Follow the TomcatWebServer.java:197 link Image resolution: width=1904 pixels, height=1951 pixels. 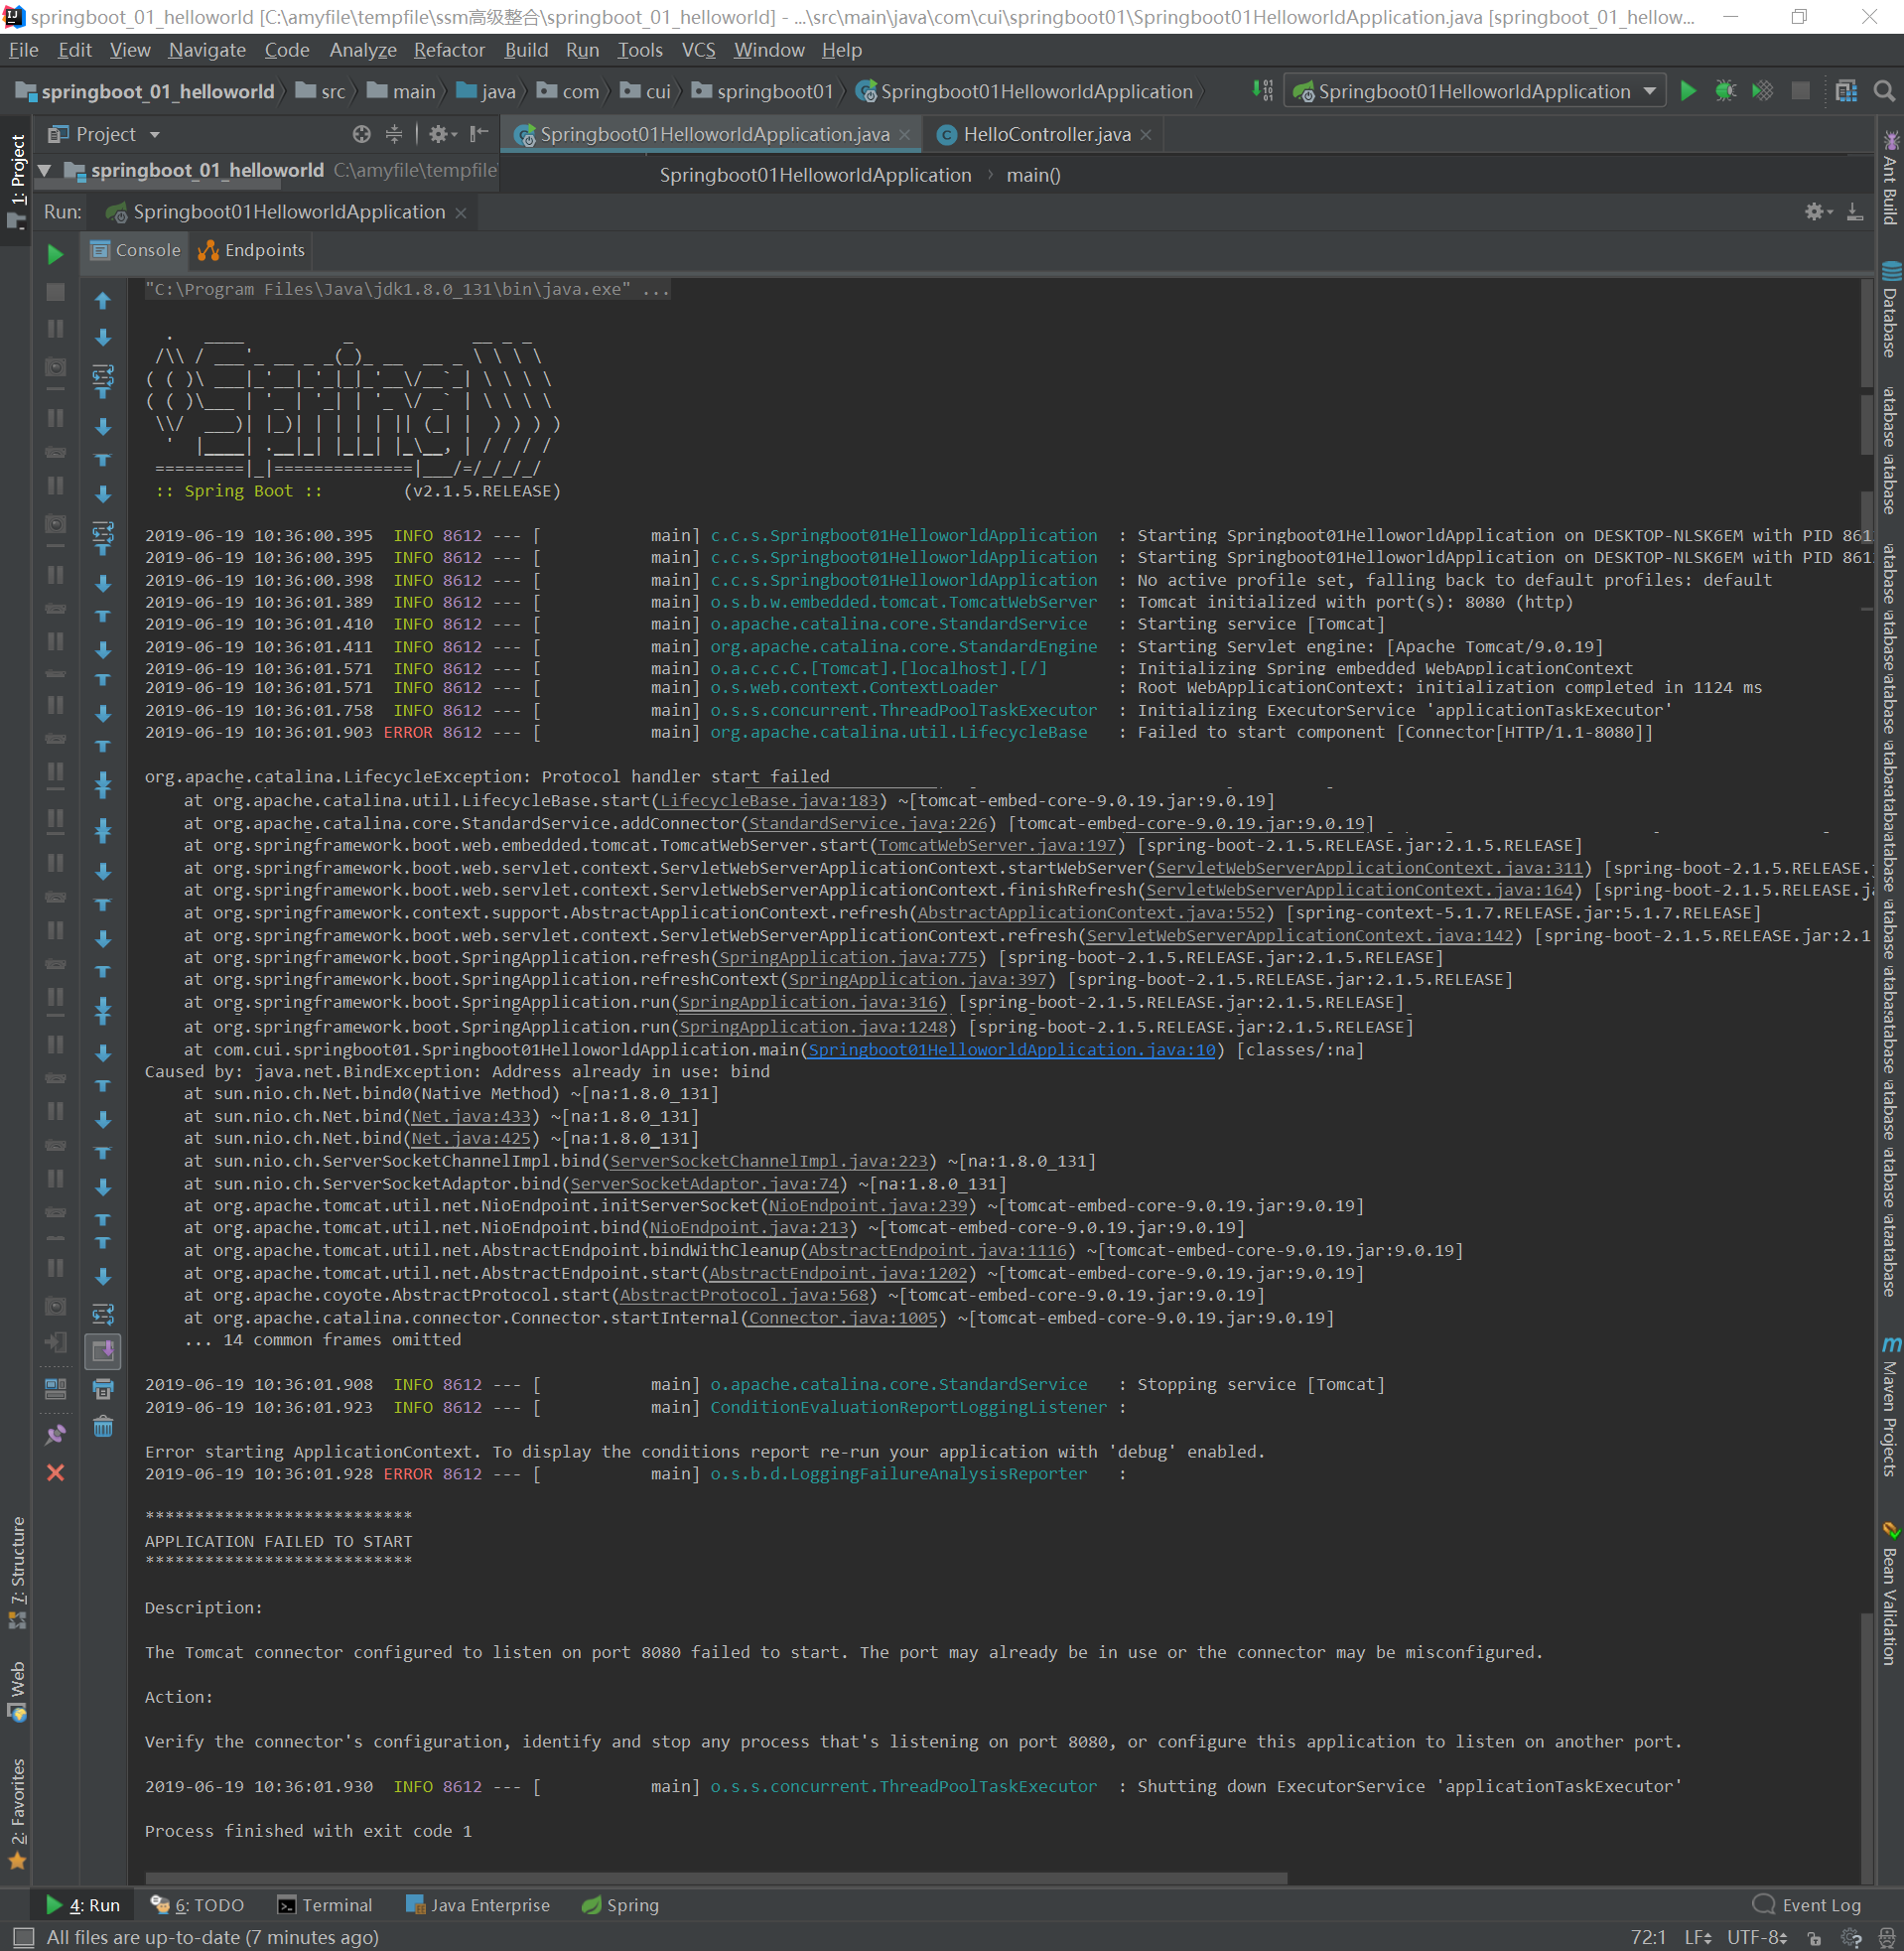click(997, 845)
